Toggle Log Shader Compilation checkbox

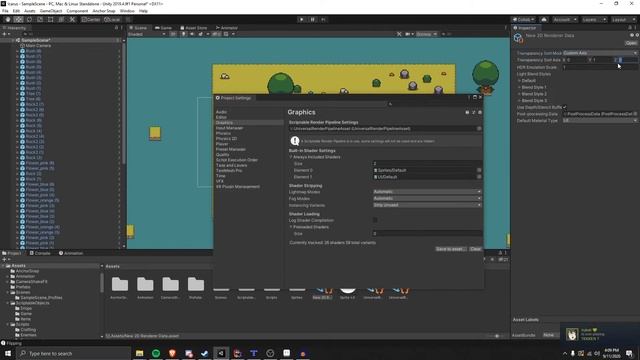pyautogui.click(x=375, y=220)
